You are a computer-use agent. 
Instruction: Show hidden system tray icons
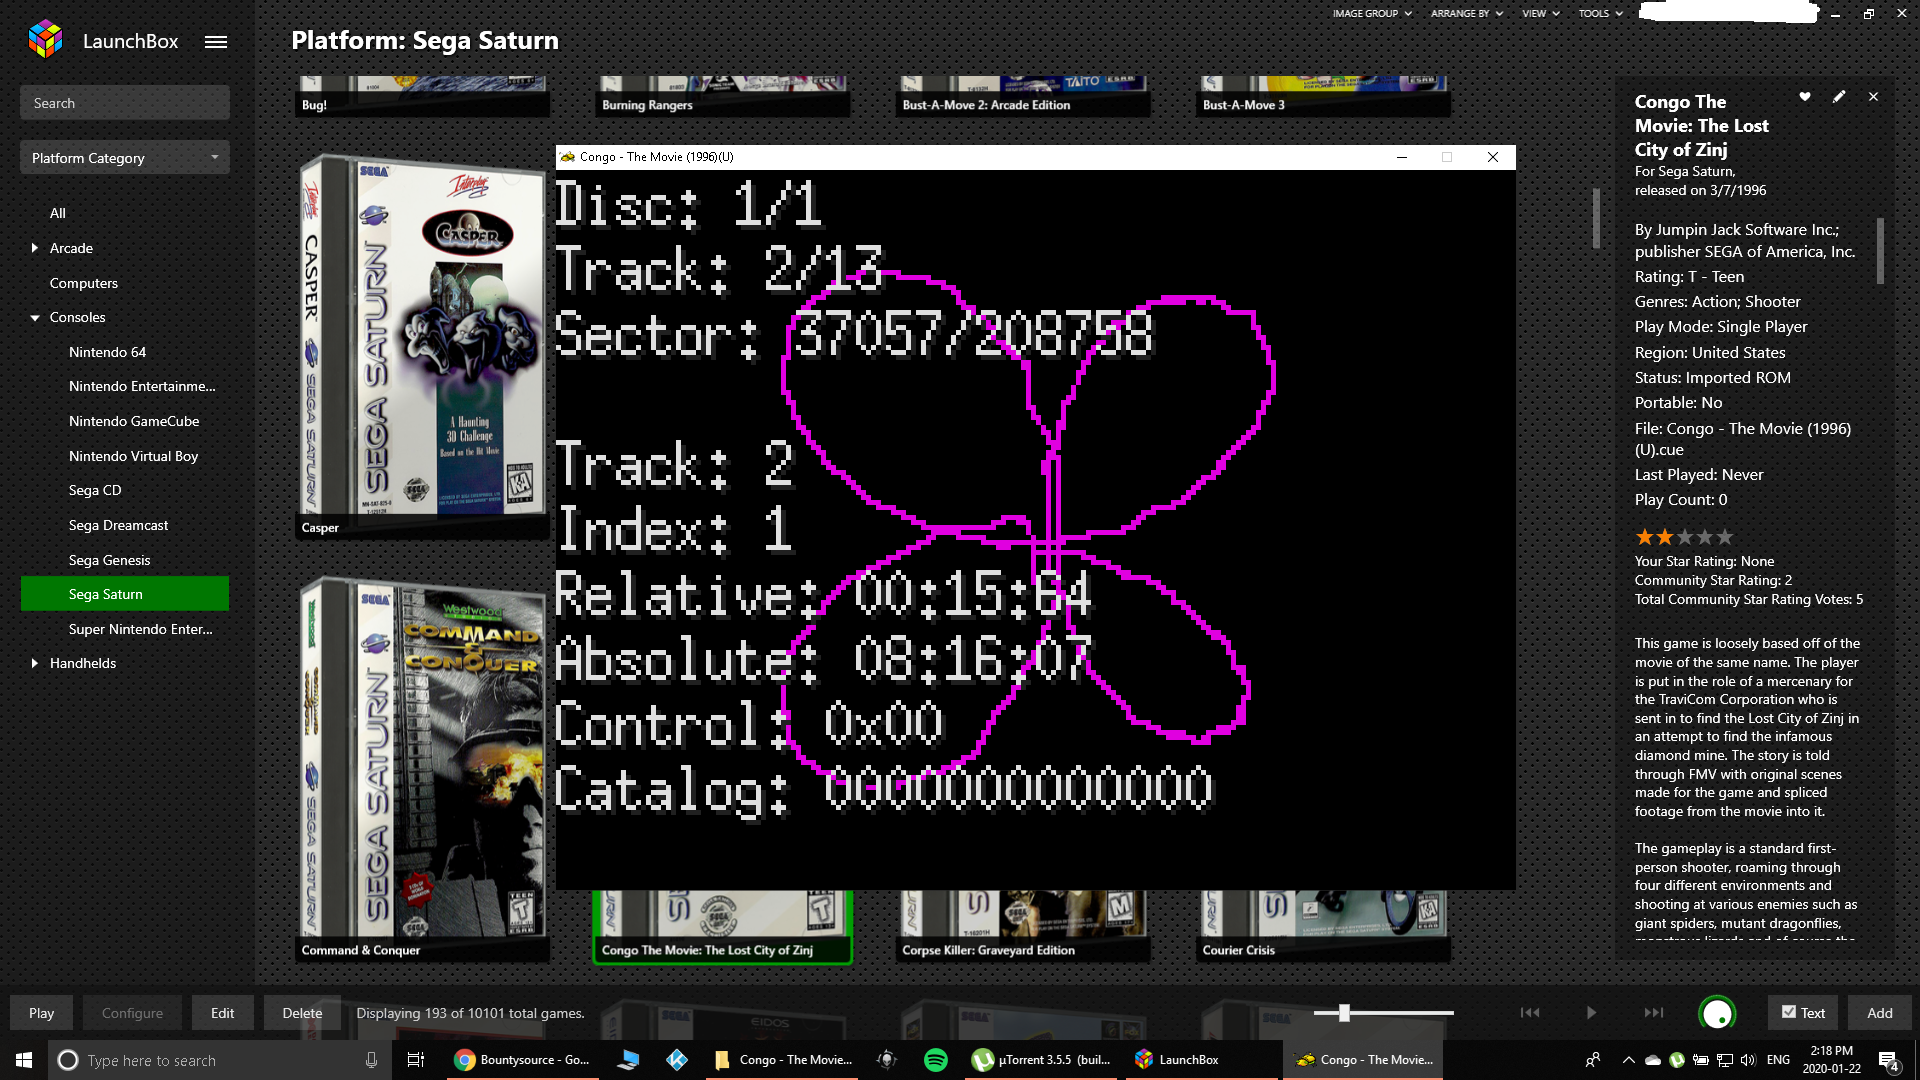tap(1628, 1060)
